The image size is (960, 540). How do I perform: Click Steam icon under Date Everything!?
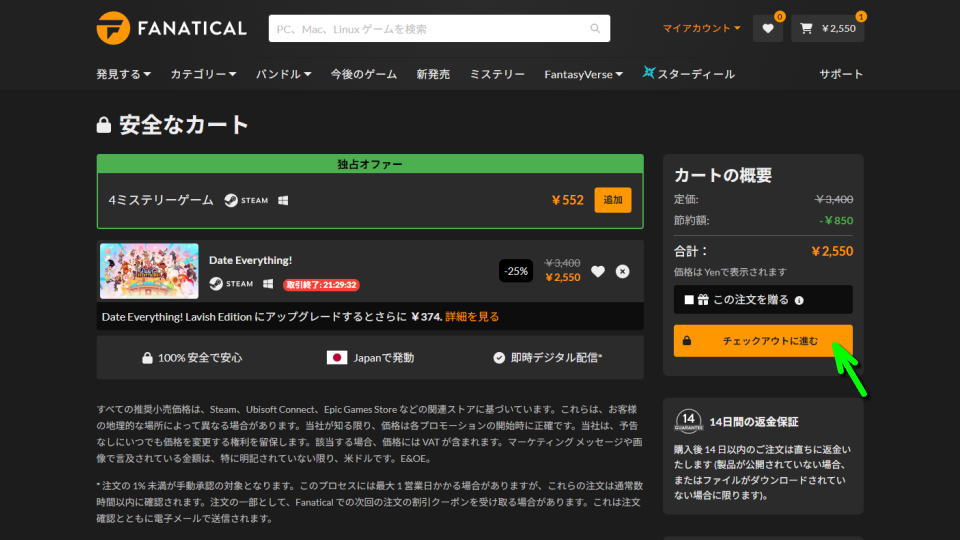pos(216,283)
